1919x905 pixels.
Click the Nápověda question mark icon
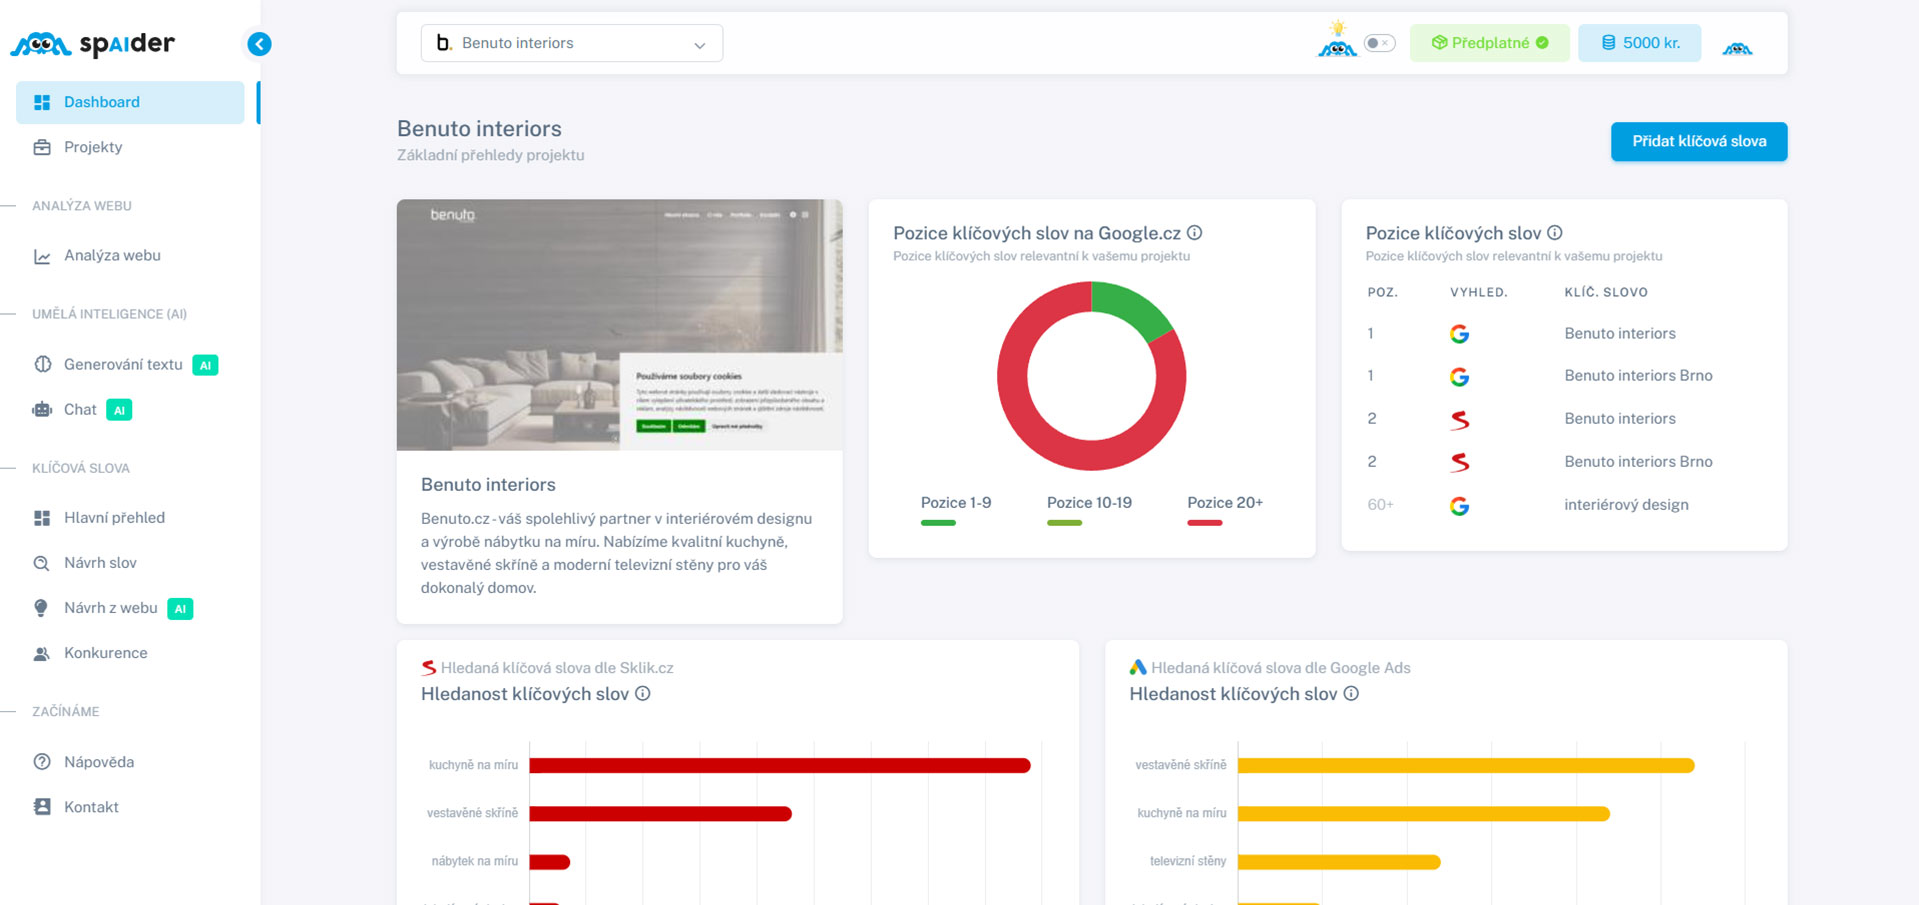click(42, 762)
